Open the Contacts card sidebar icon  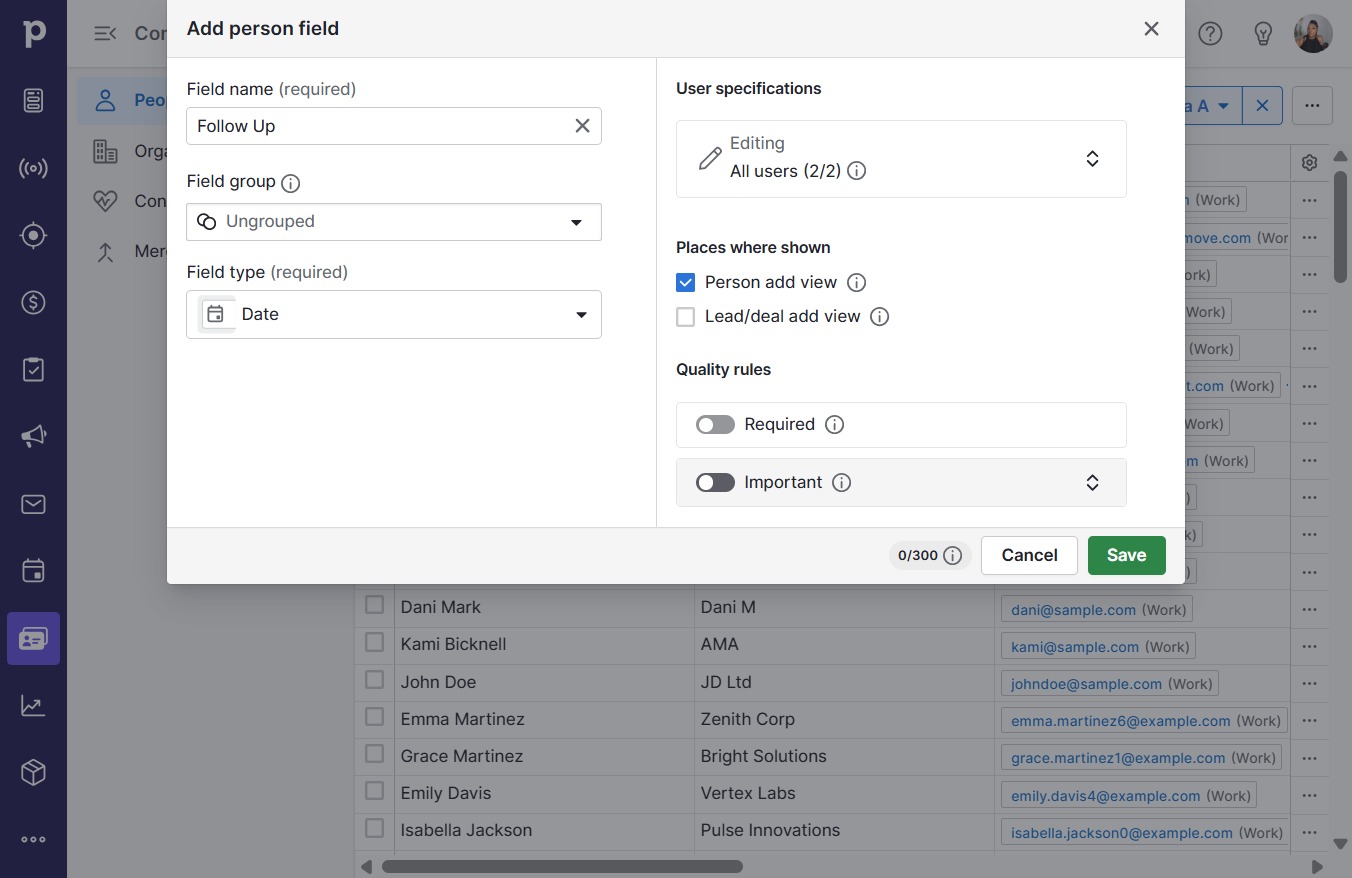click(x=33, y=638)
